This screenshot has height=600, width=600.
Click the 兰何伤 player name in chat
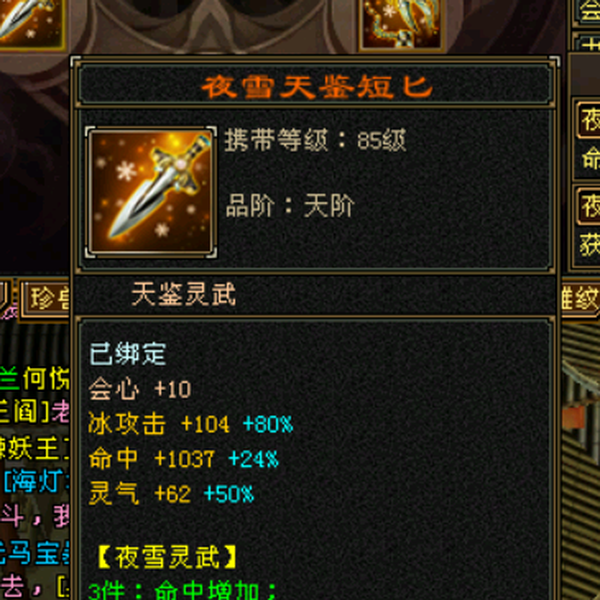pos(34,378)
